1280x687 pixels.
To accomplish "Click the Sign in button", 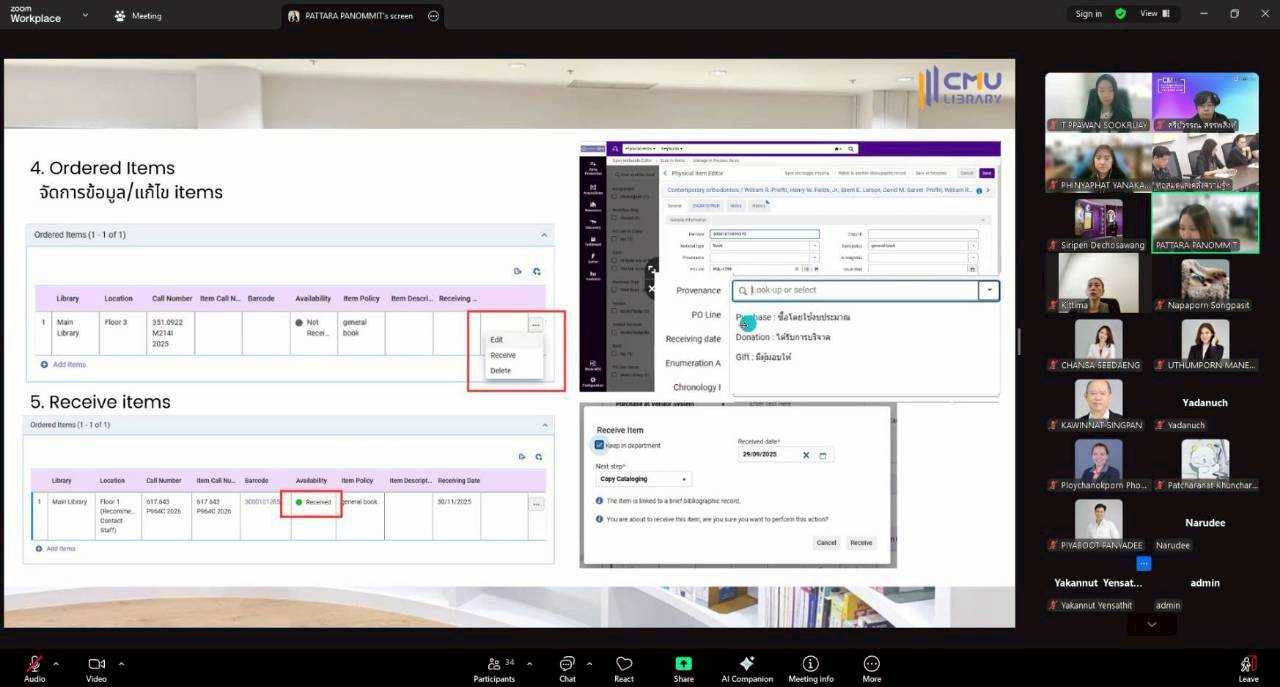I will point(1088,14).
